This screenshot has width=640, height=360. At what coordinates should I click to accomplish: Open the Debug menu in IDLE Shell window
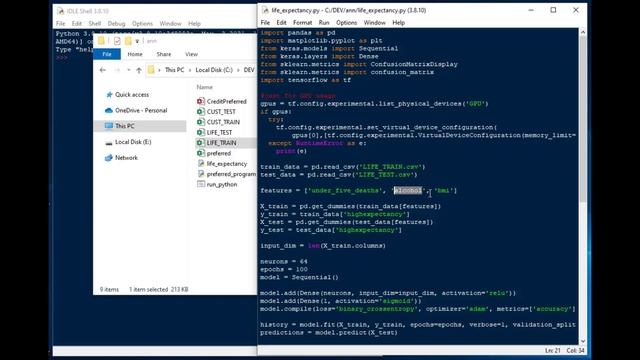(x=116, y=24)
